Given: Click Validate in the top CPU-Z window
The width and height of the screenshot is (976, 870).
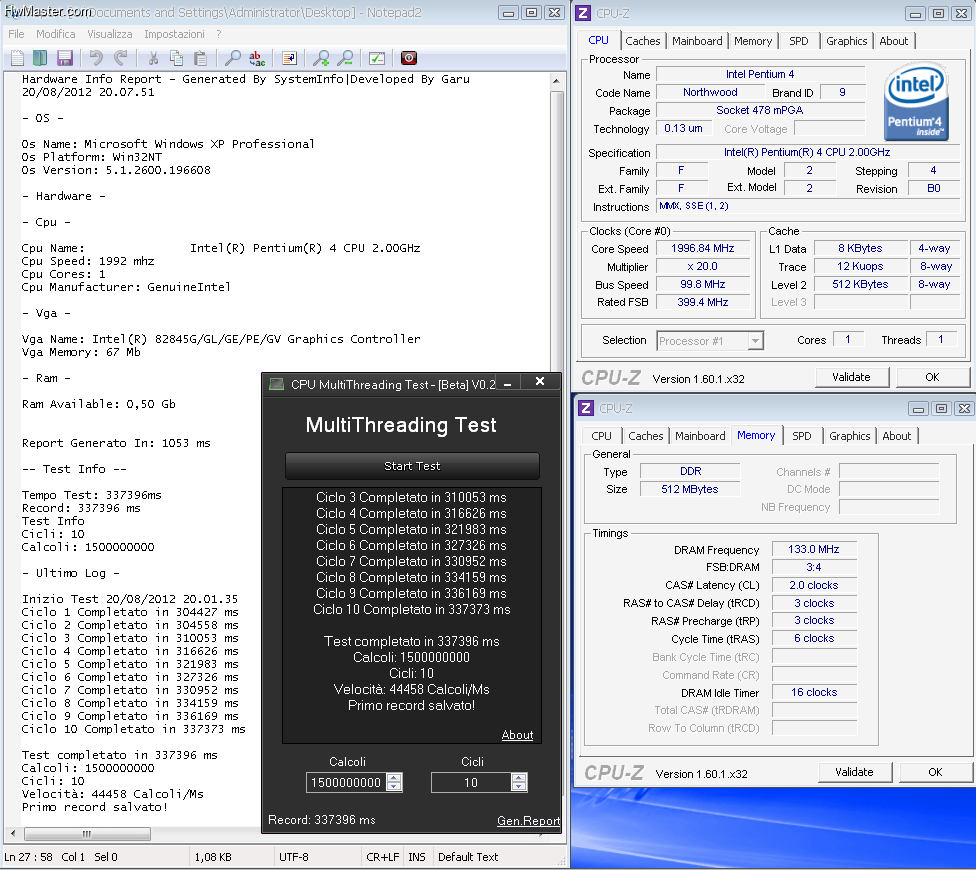Looking at the screenshot, I should (852, 377).
